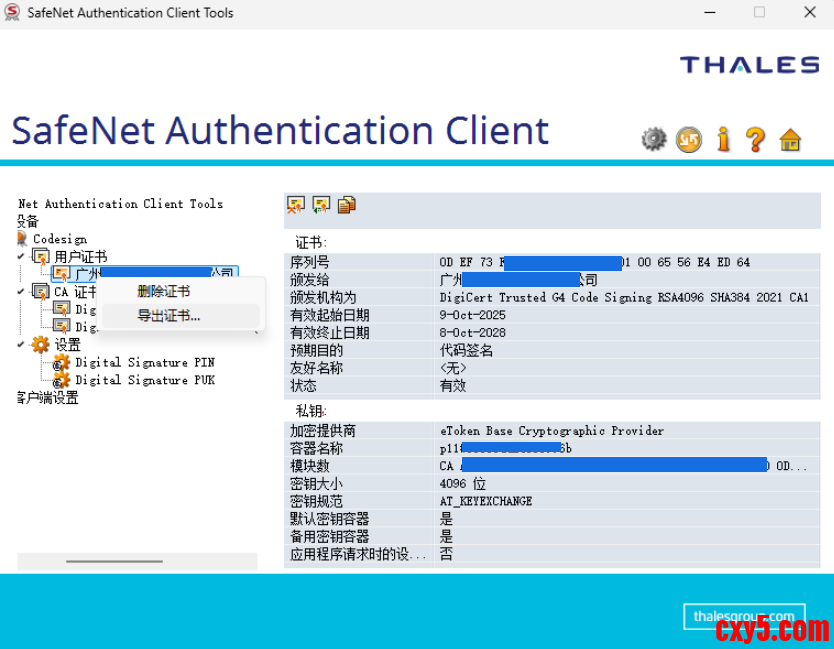
Task: Go to the Home icon
Action: coord(790,140)
